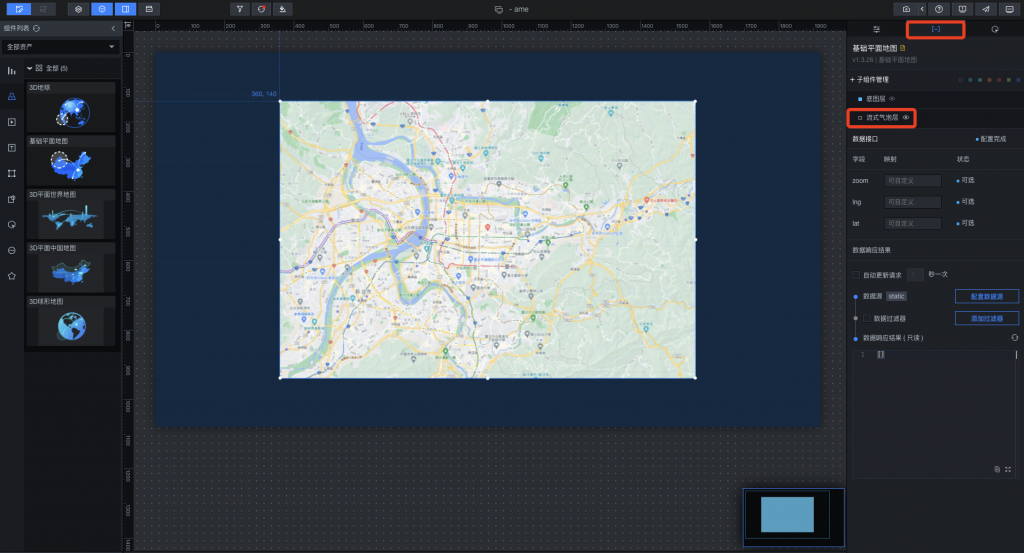Switch to the data tab
The width and height of the screenshot is (1024, 553).
pos(935,29)
